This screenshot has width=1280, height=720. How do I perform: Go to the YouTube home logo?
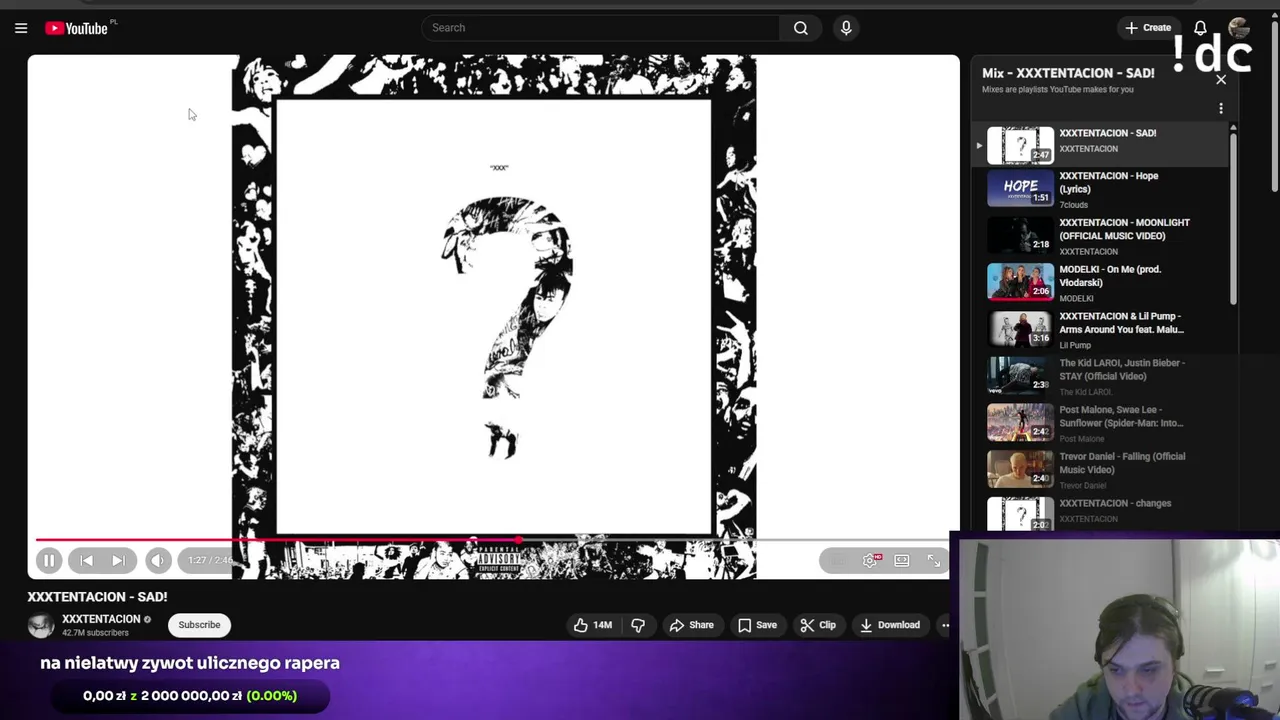coord(77,28)
